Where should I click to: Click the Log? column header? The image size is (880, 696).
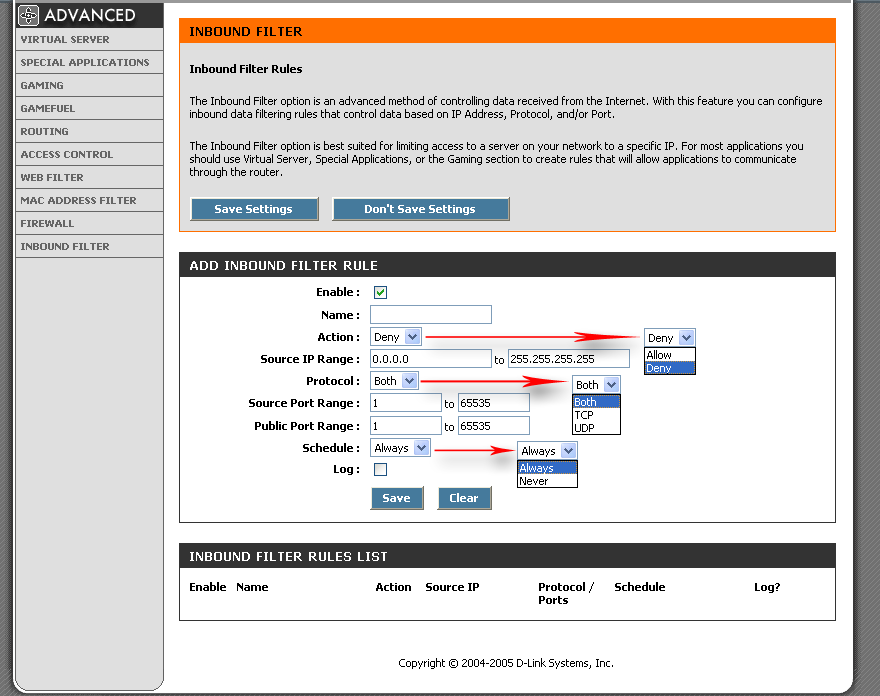tap(767, 587)
